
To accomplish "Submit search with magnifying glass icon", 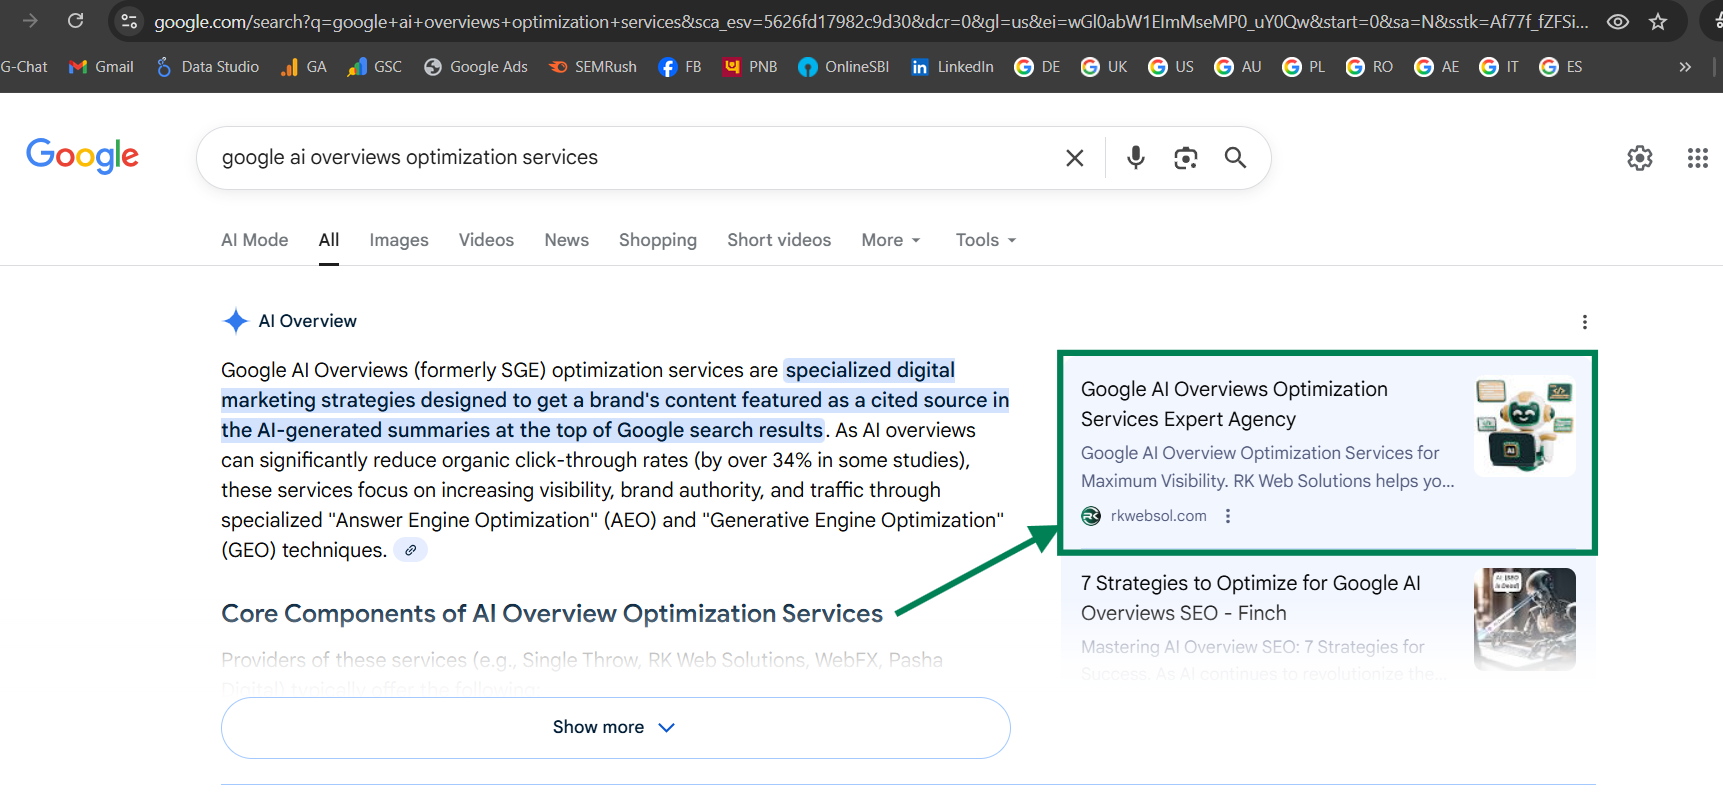I will click(x=1236, y=158).
